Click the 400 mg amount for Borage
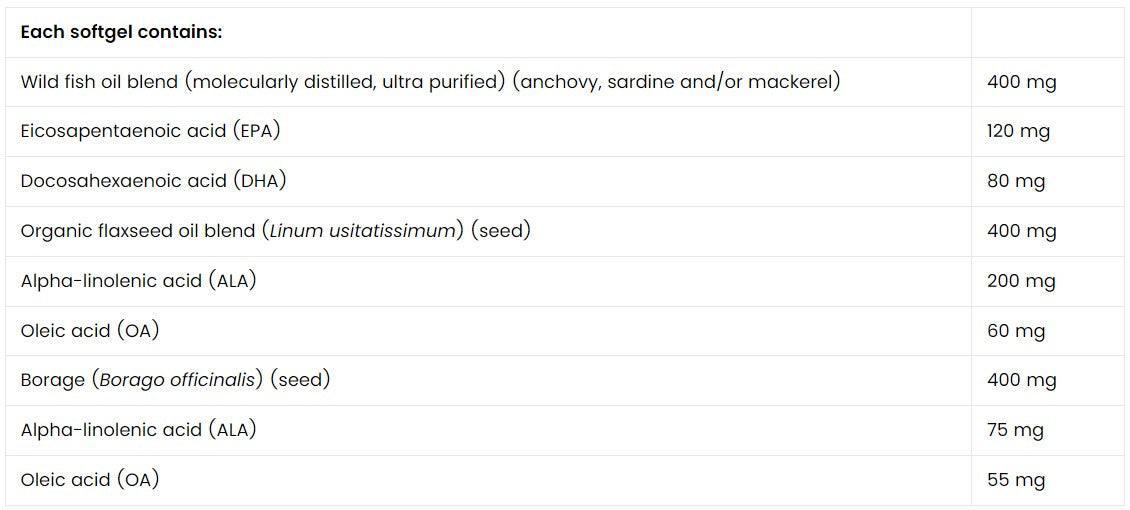Screen dimensions: 1130x510 coord(1021,380)
